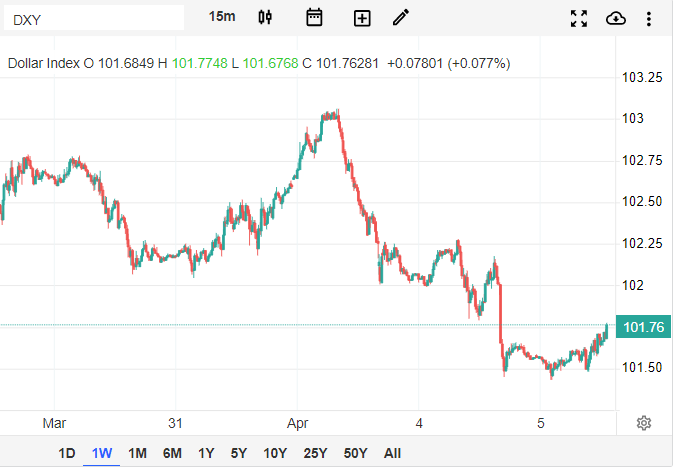The image size is (675, 471).
Task: Download chart with the cloud icon
Action: pos(616,18)
